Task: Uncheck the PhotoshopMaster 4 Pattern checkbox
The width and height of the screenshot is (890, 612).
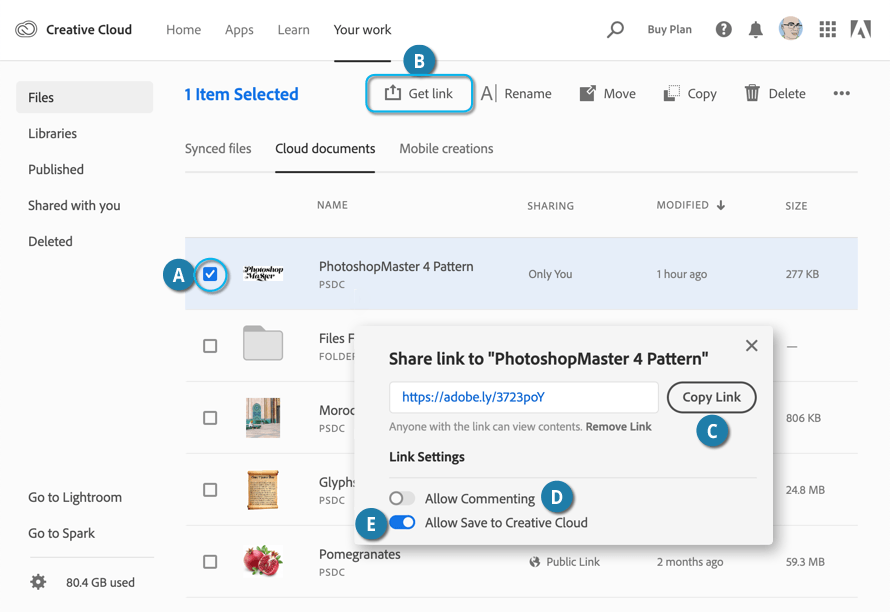Action: pyautogui.click(x=210, y=274)
